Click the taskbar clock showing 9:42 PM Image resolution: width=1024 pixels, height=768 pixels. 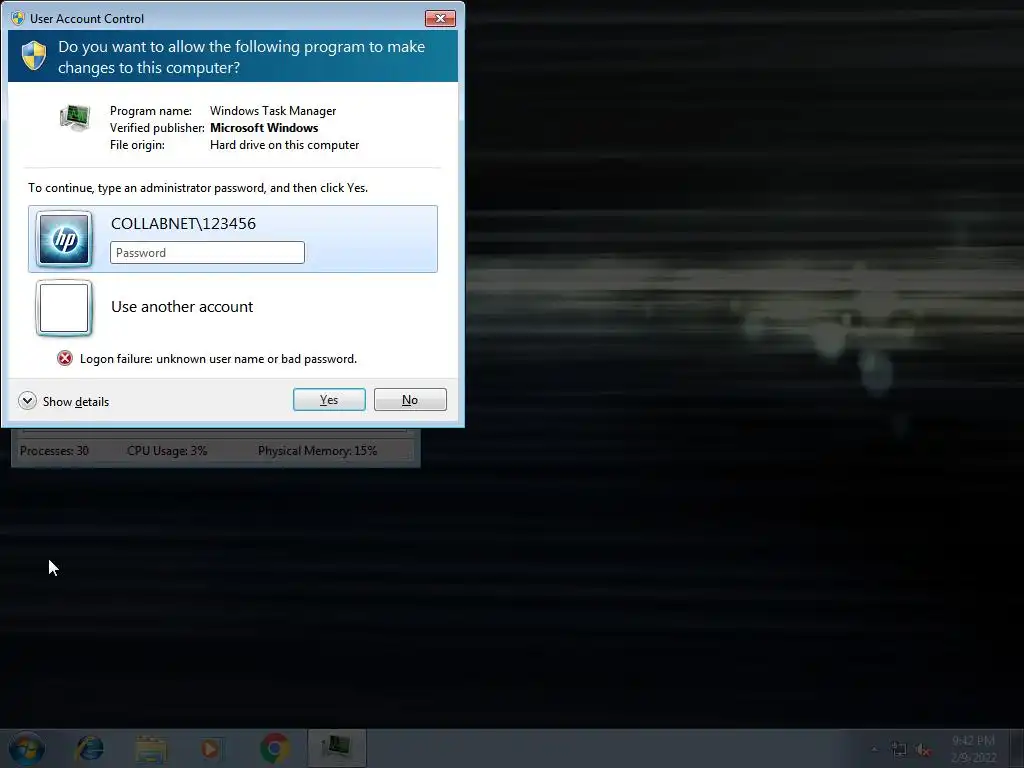tap(973, 748)
